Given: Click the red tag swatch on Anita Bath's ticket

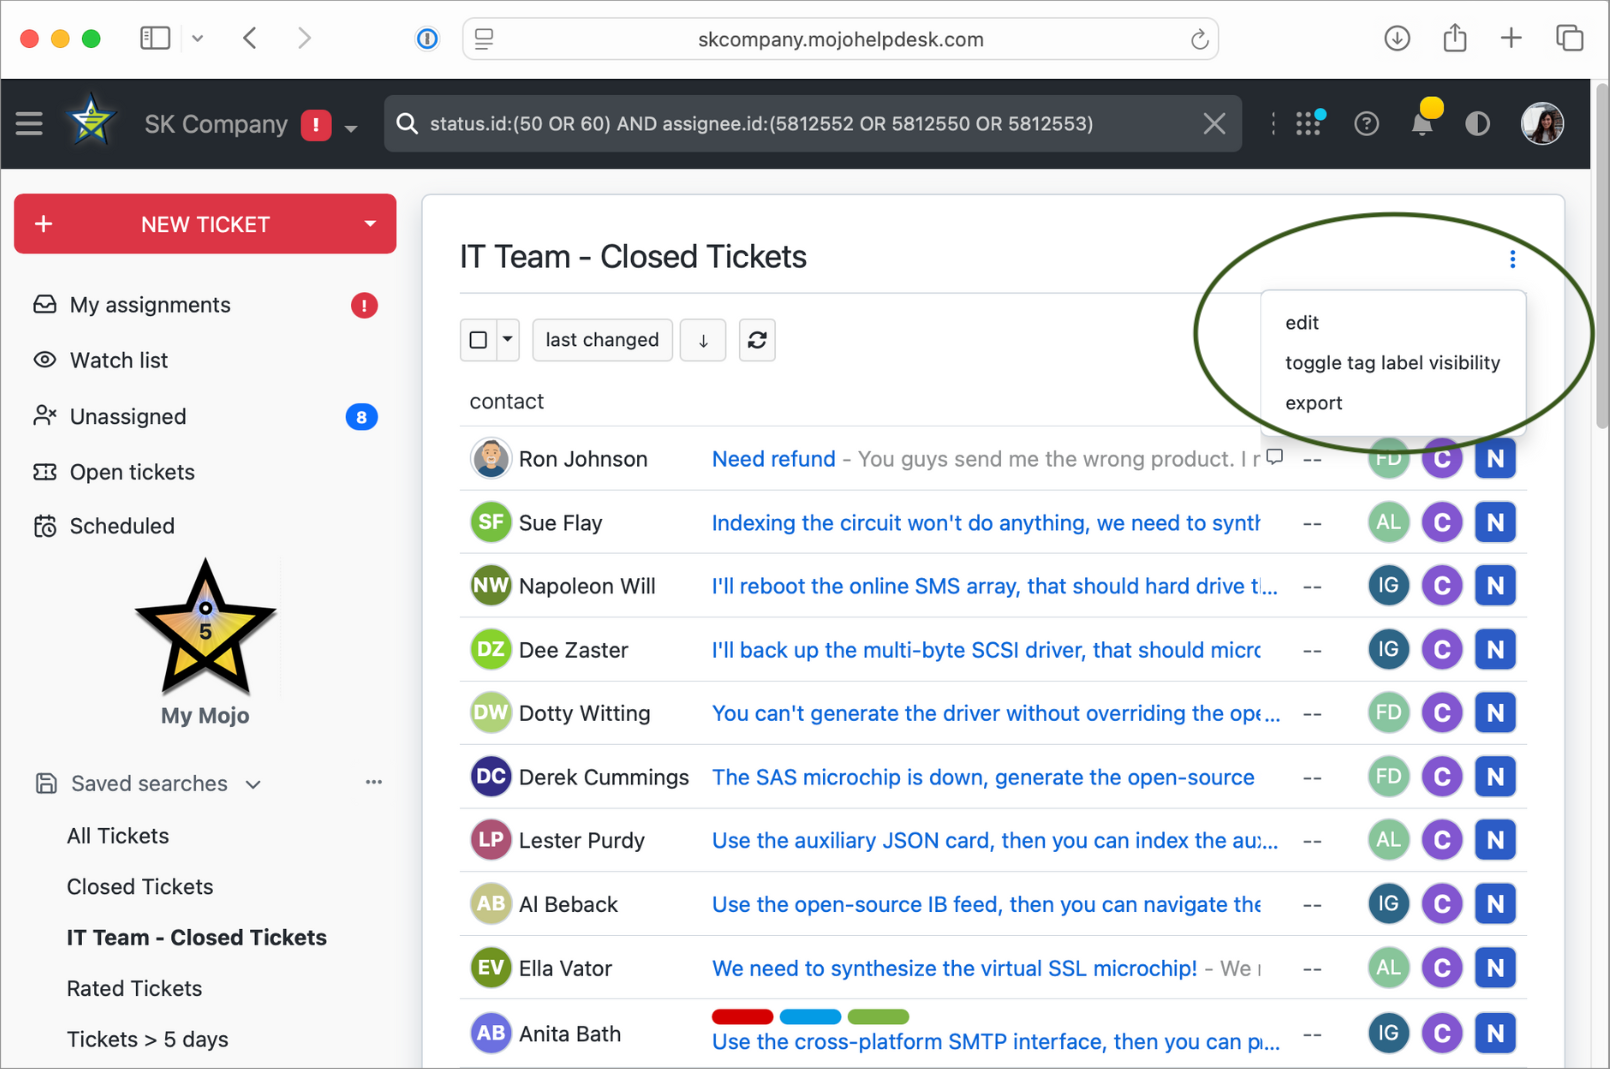Looking at the screenshot, I should pyautogui.click(x=742, y=1016).
